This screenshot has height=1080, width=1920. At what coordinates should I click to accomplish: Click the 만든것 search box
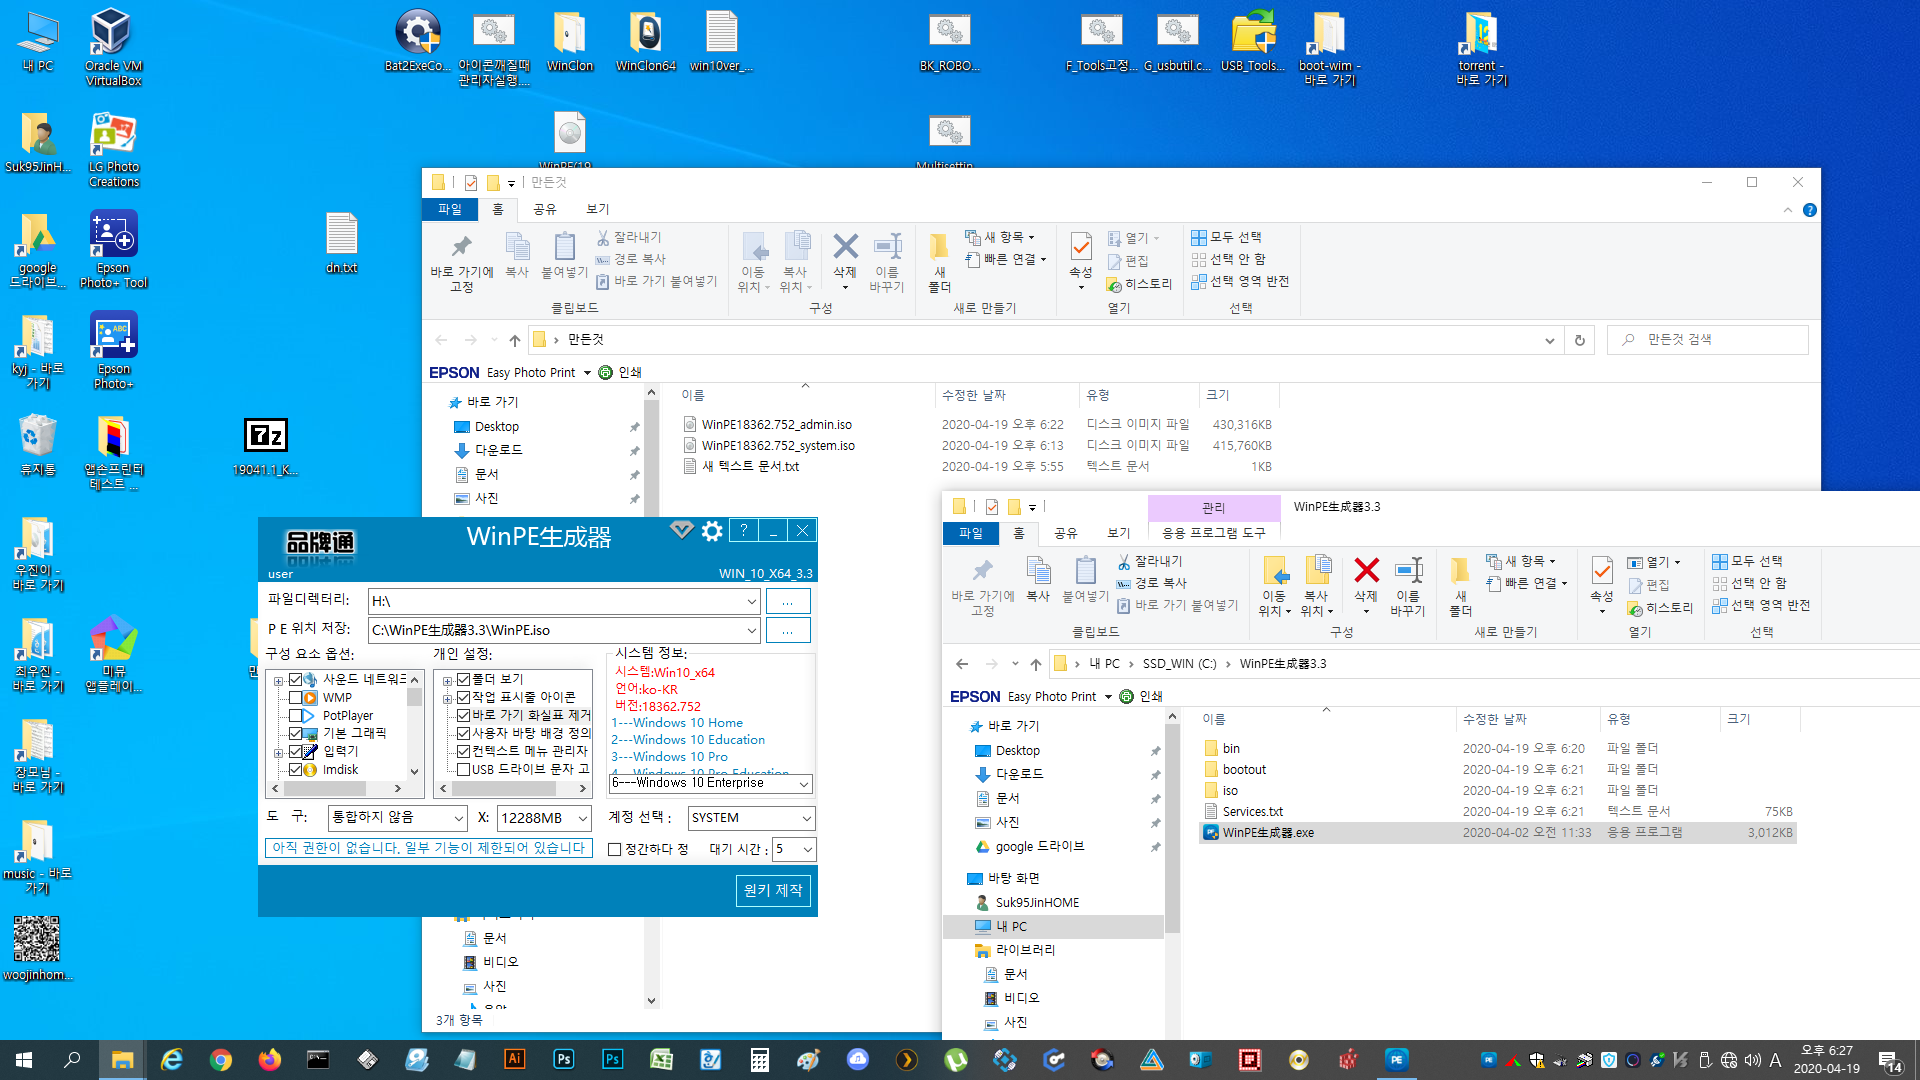pos(1708,340)
